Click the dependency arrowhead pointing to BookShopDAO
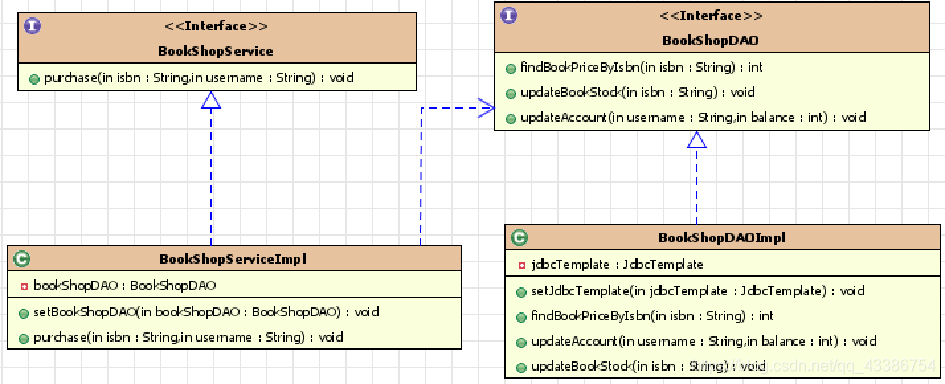 tap(486, 108)
